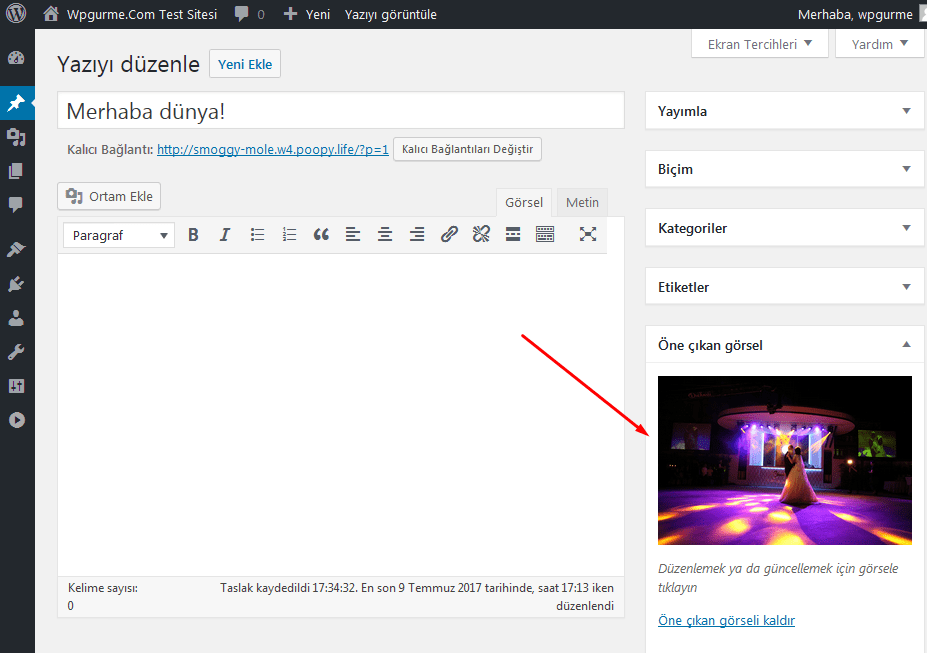The image size is (927, 653).
Task: Click the Ortam Ekle button
Action: 109,196
